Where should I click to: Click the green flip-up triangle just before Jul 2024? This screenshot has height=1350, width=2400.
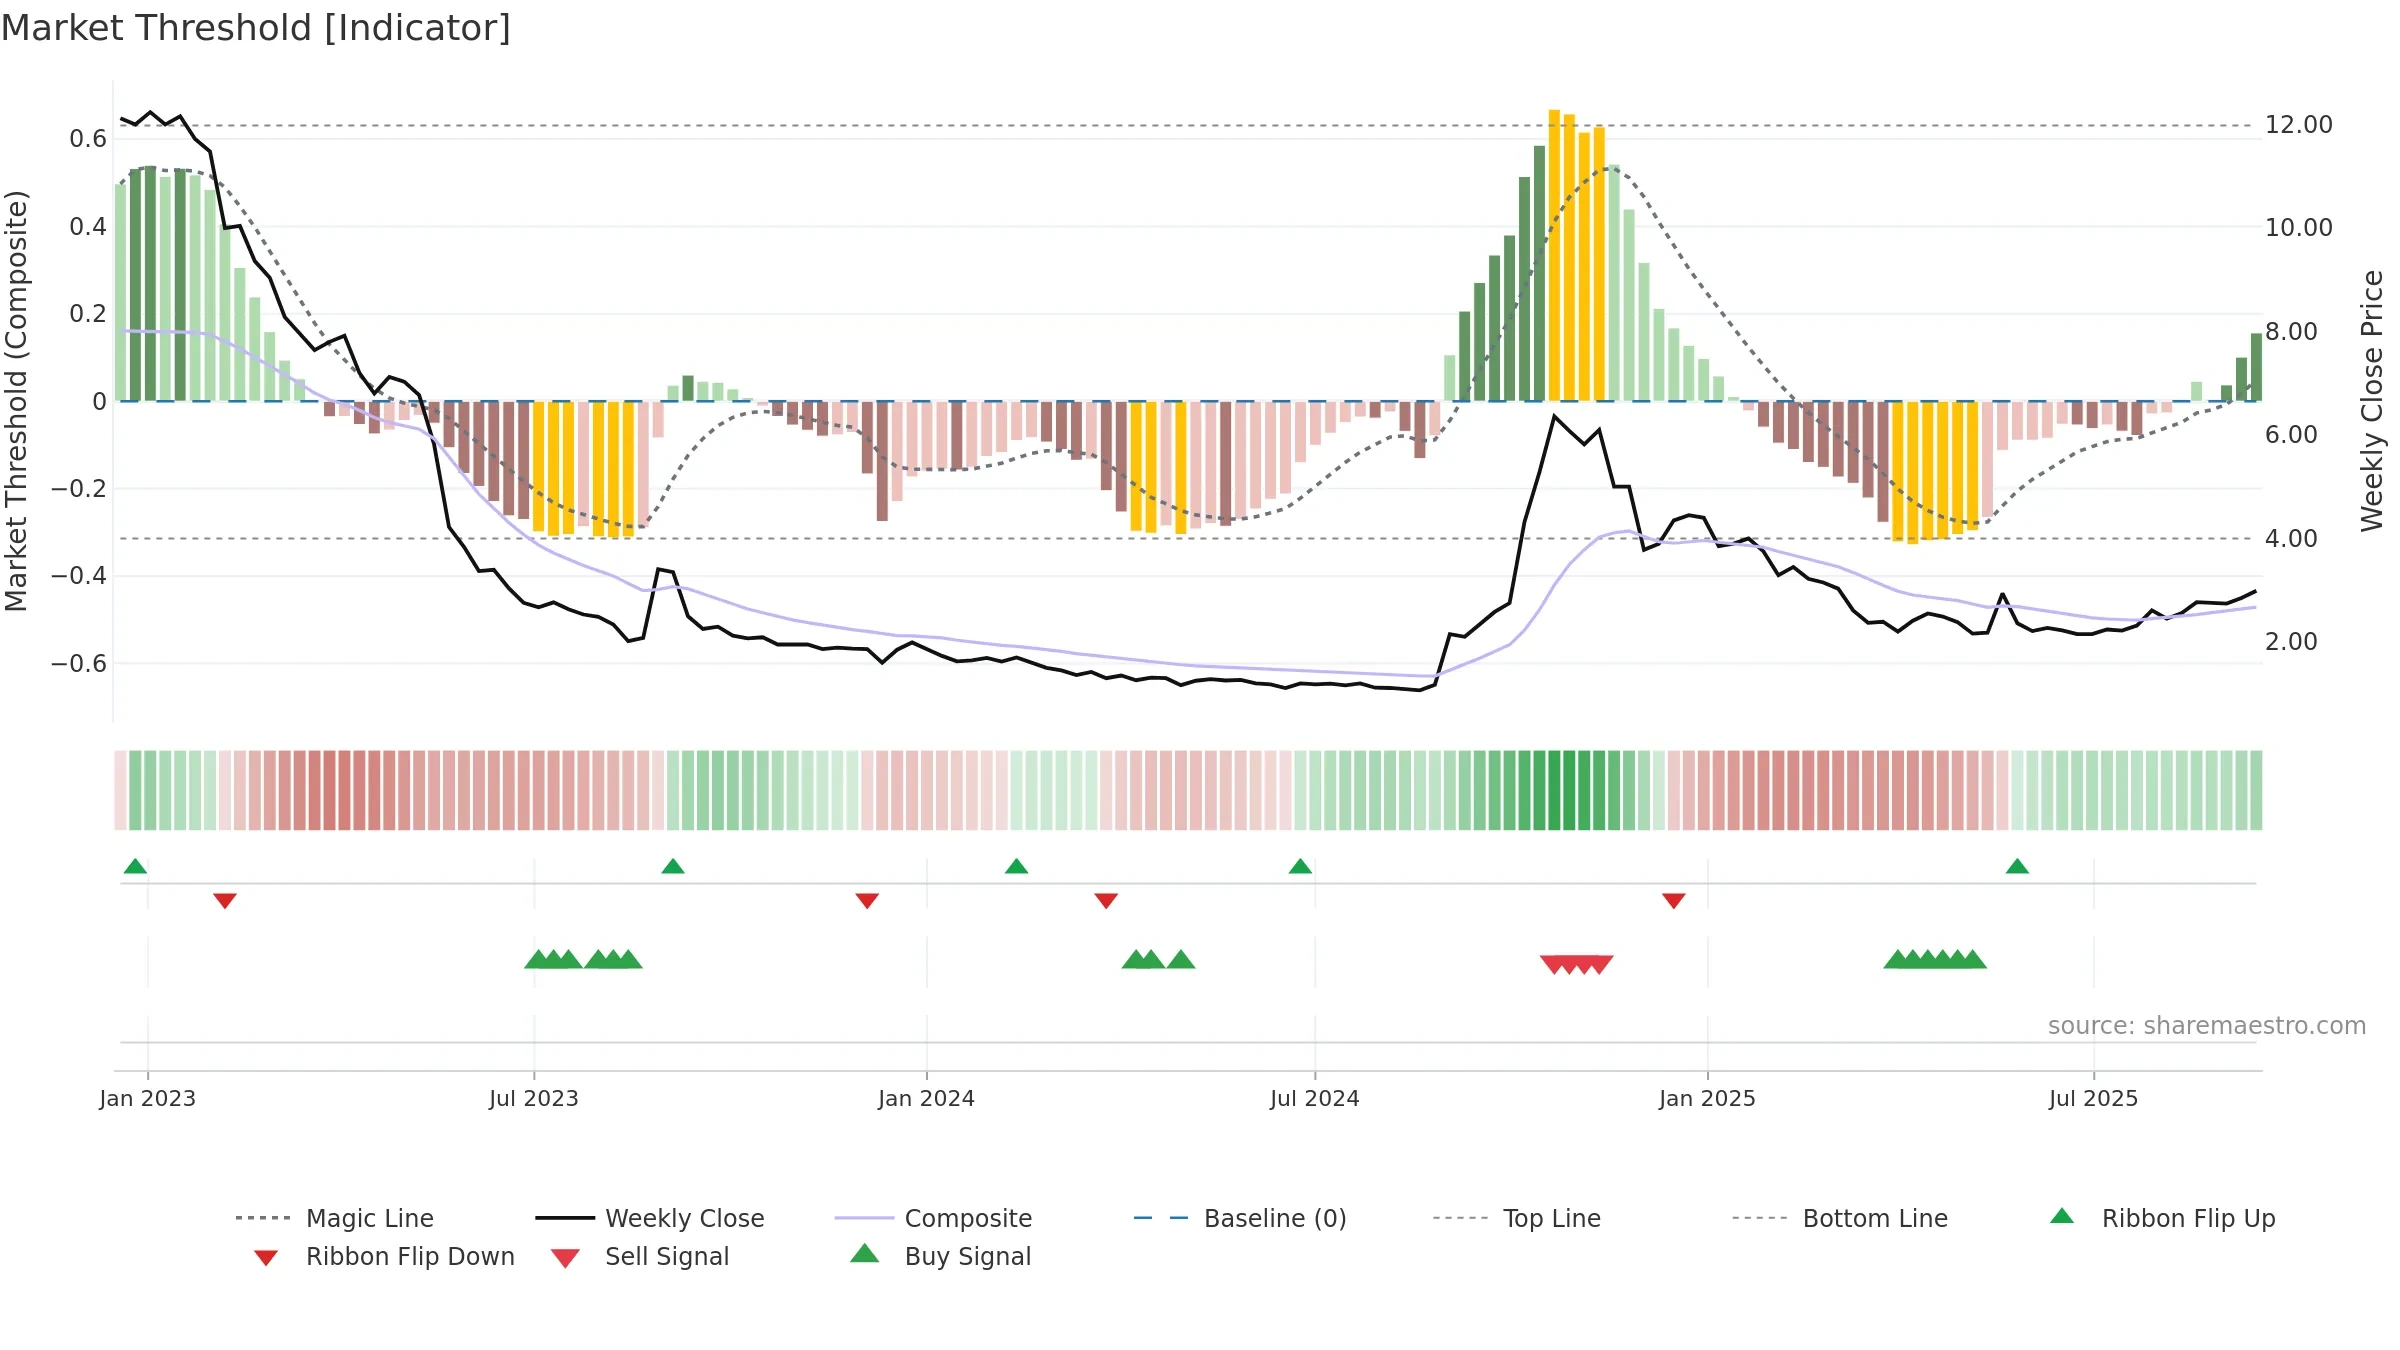coord(1300,866)
